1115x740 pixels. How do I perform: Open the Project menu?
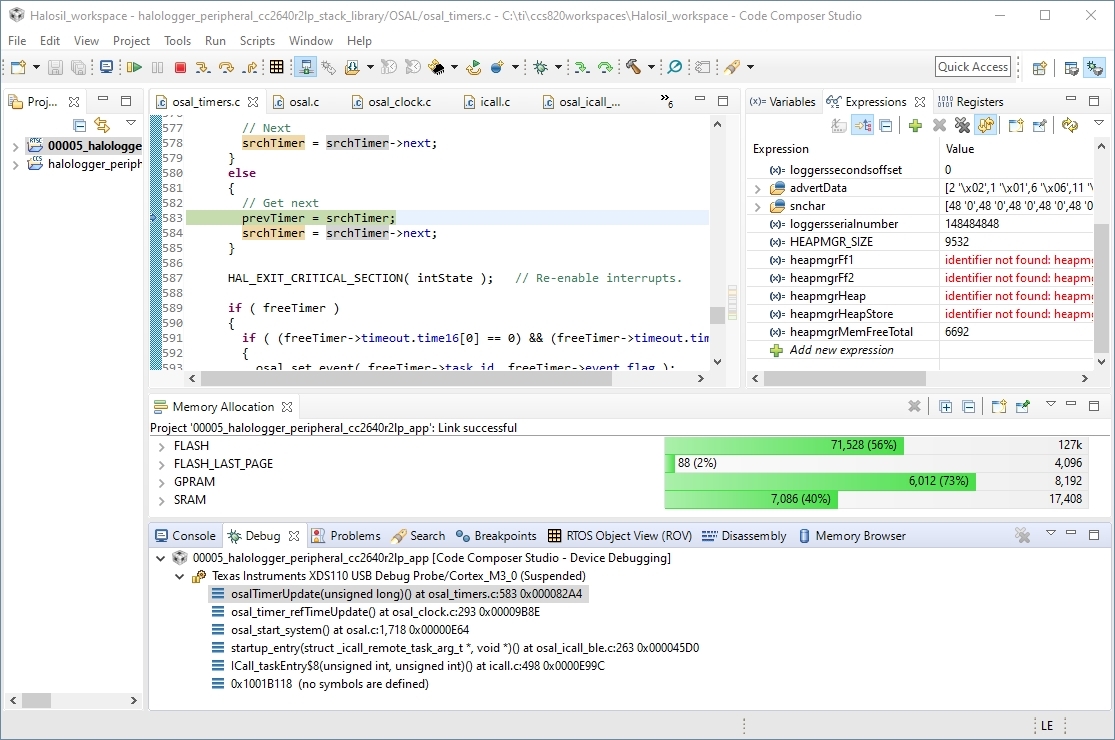pyautogui.click(x=132, y=41)
